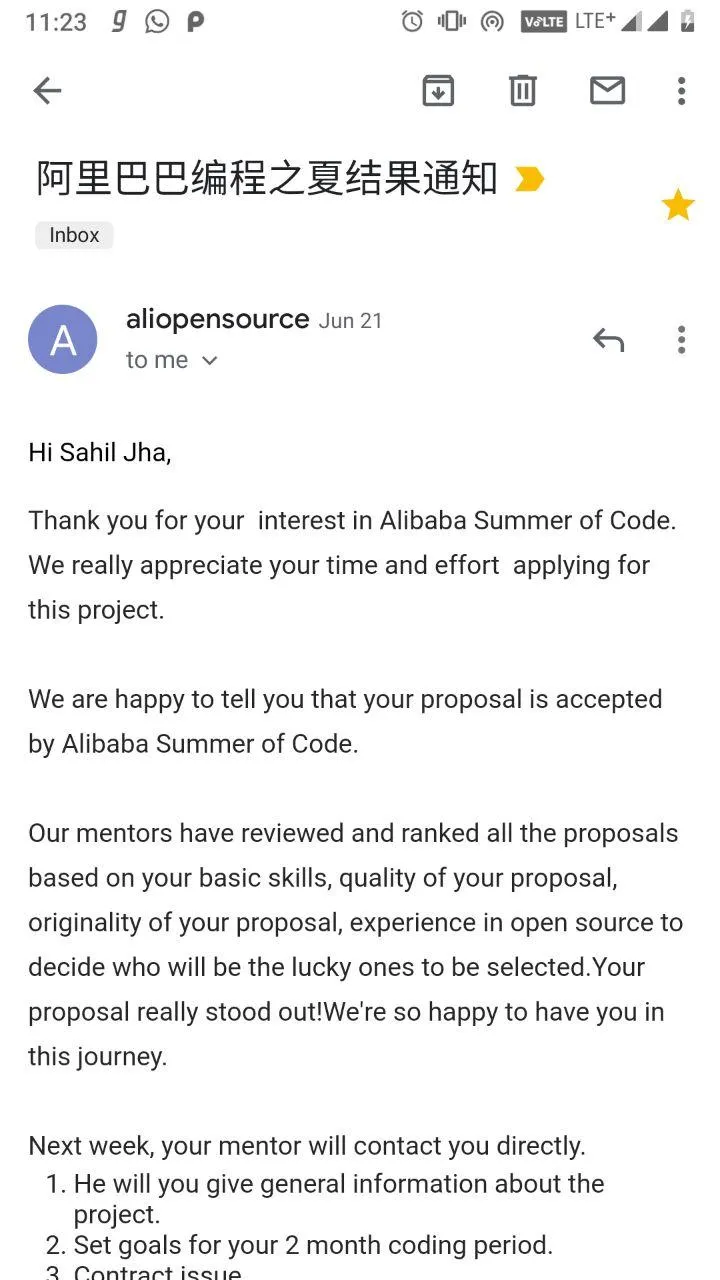Tap the Jun 21 email date
720x1280 pixels.
coord(350,321)
